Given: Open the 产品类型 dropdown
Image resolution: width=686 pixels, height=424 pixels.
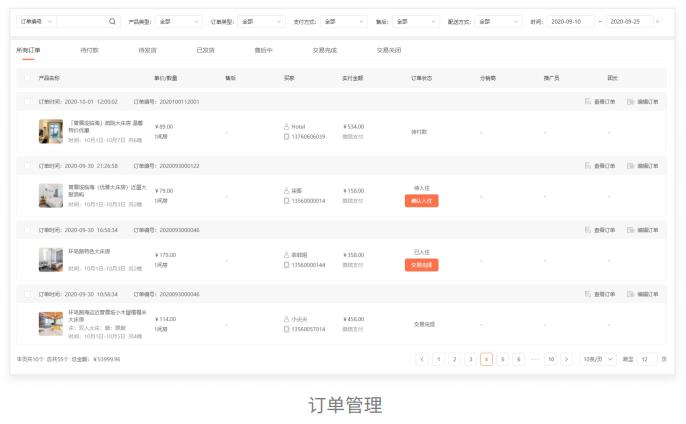Looking at the screenshot, I should click(176, 21).
